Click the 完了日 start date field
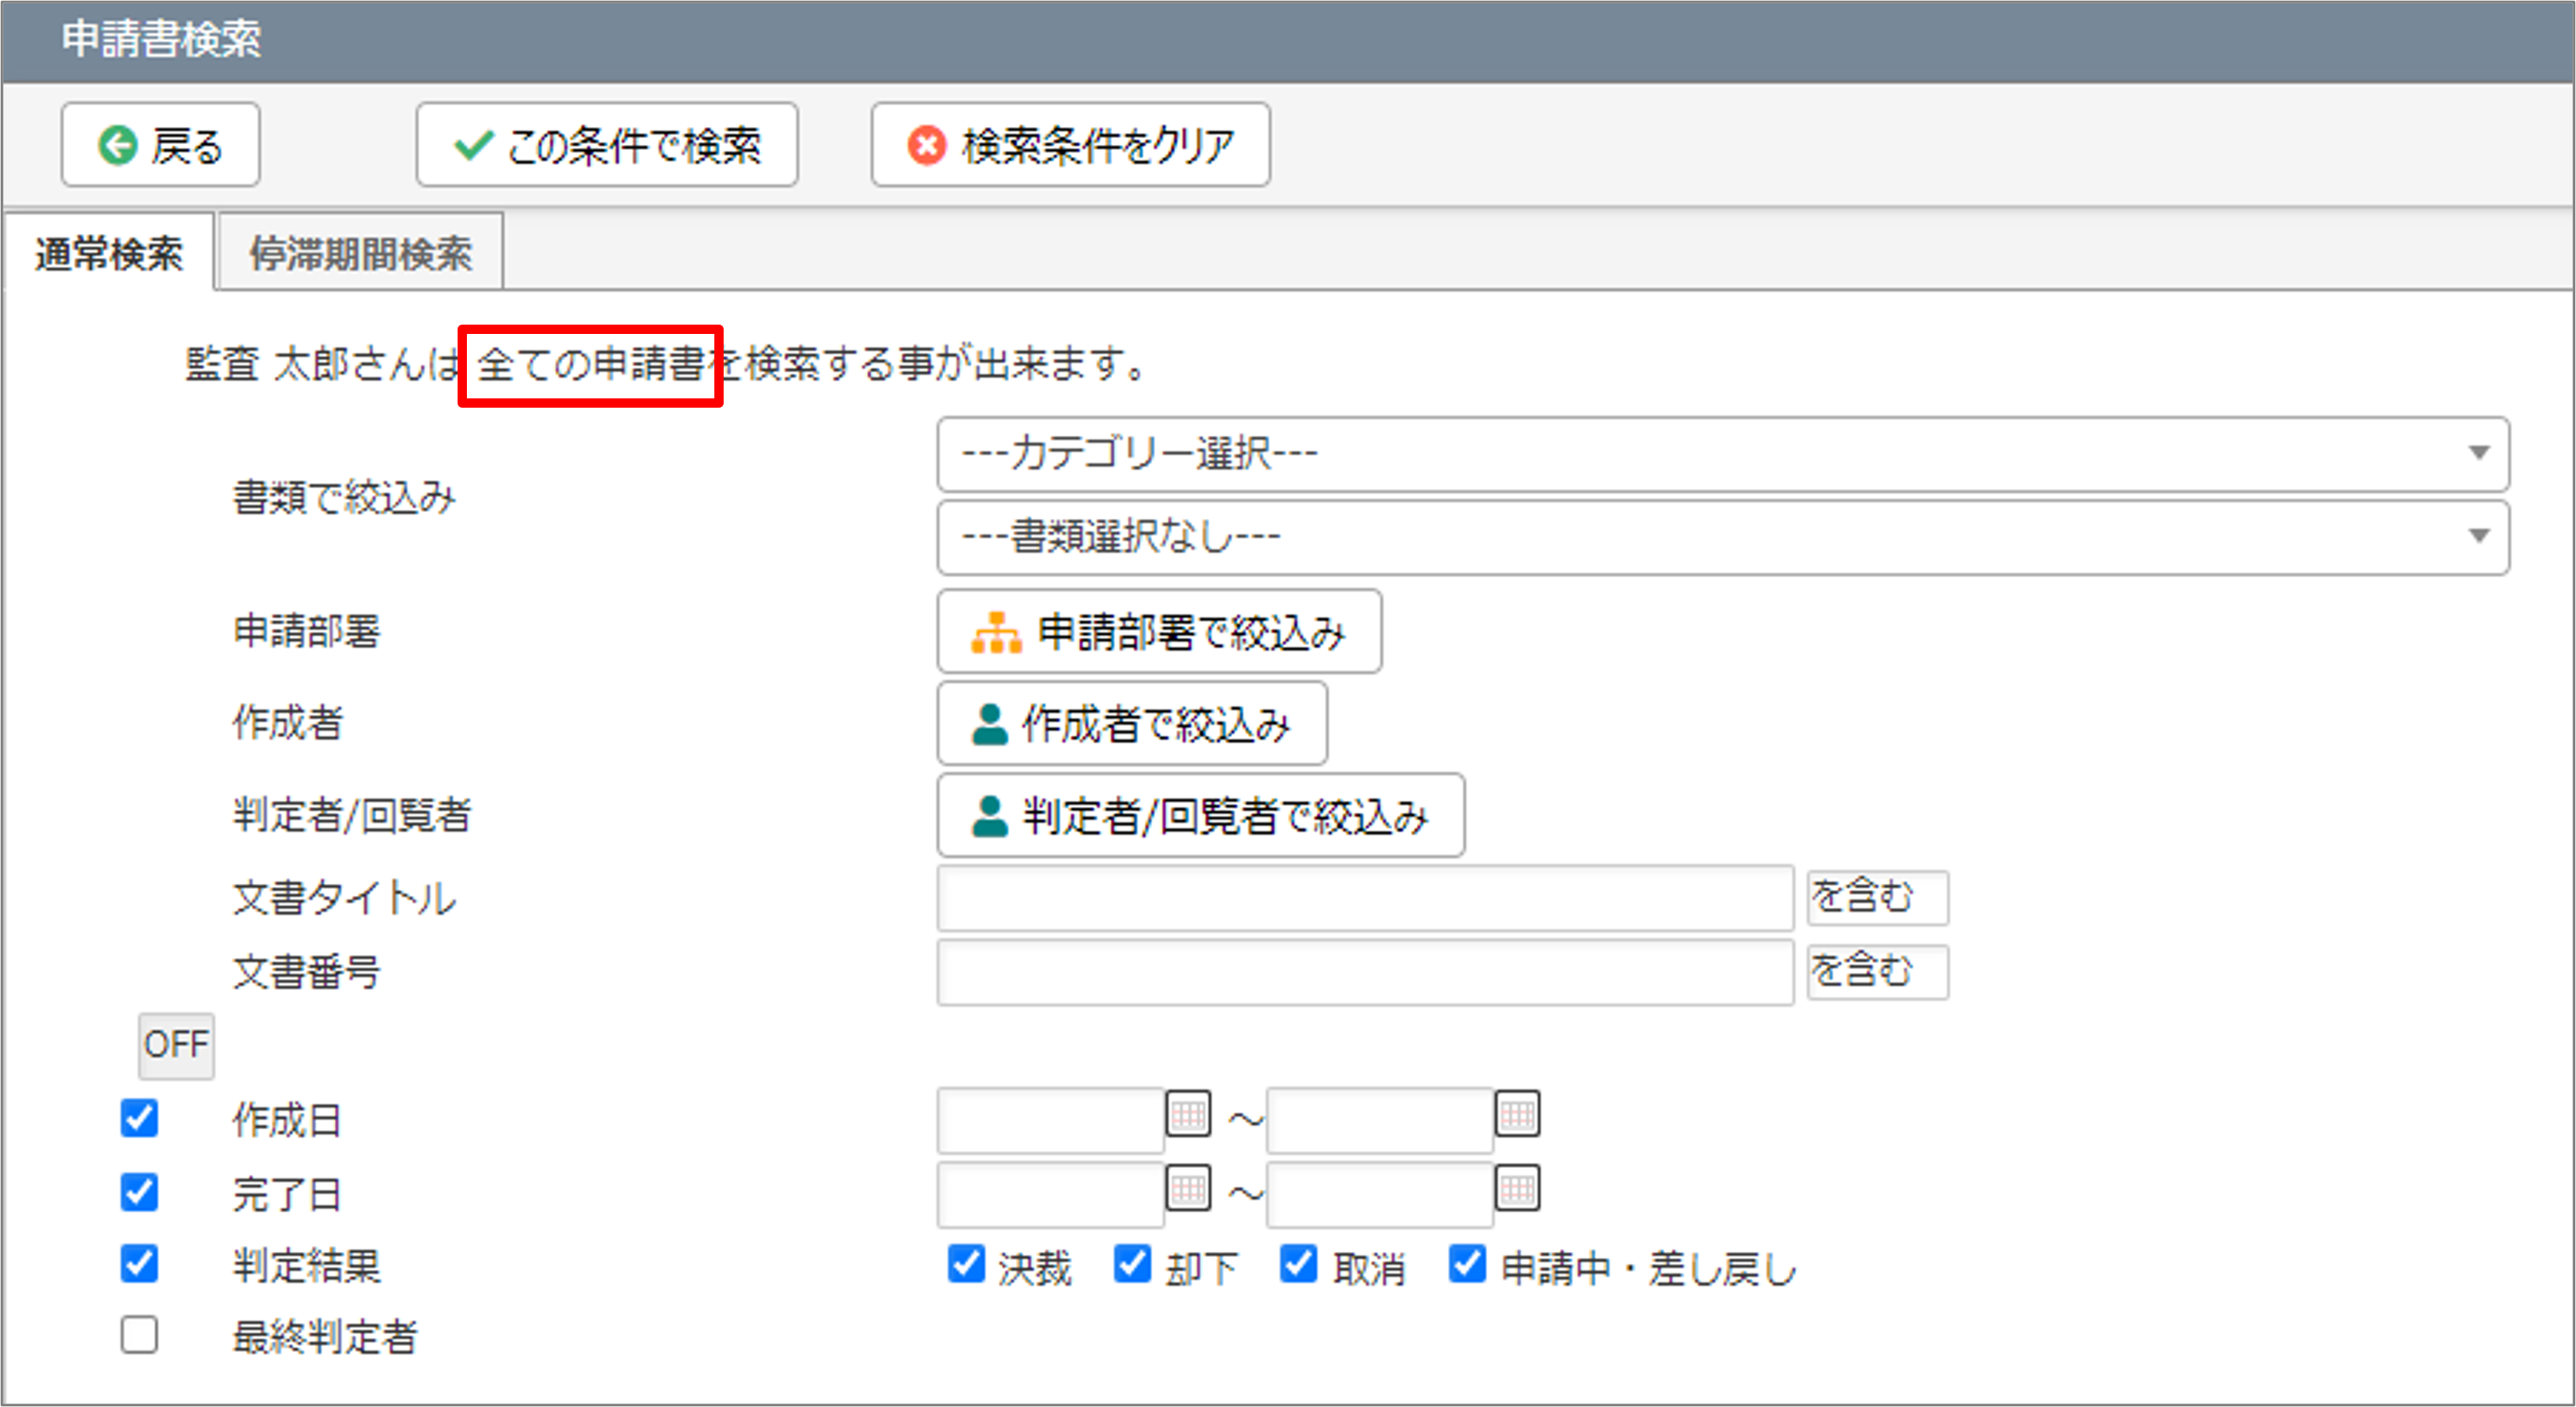The height and width of the screenshot is (1407, 2576). pyautogui.click(x=1051, y=1194)
